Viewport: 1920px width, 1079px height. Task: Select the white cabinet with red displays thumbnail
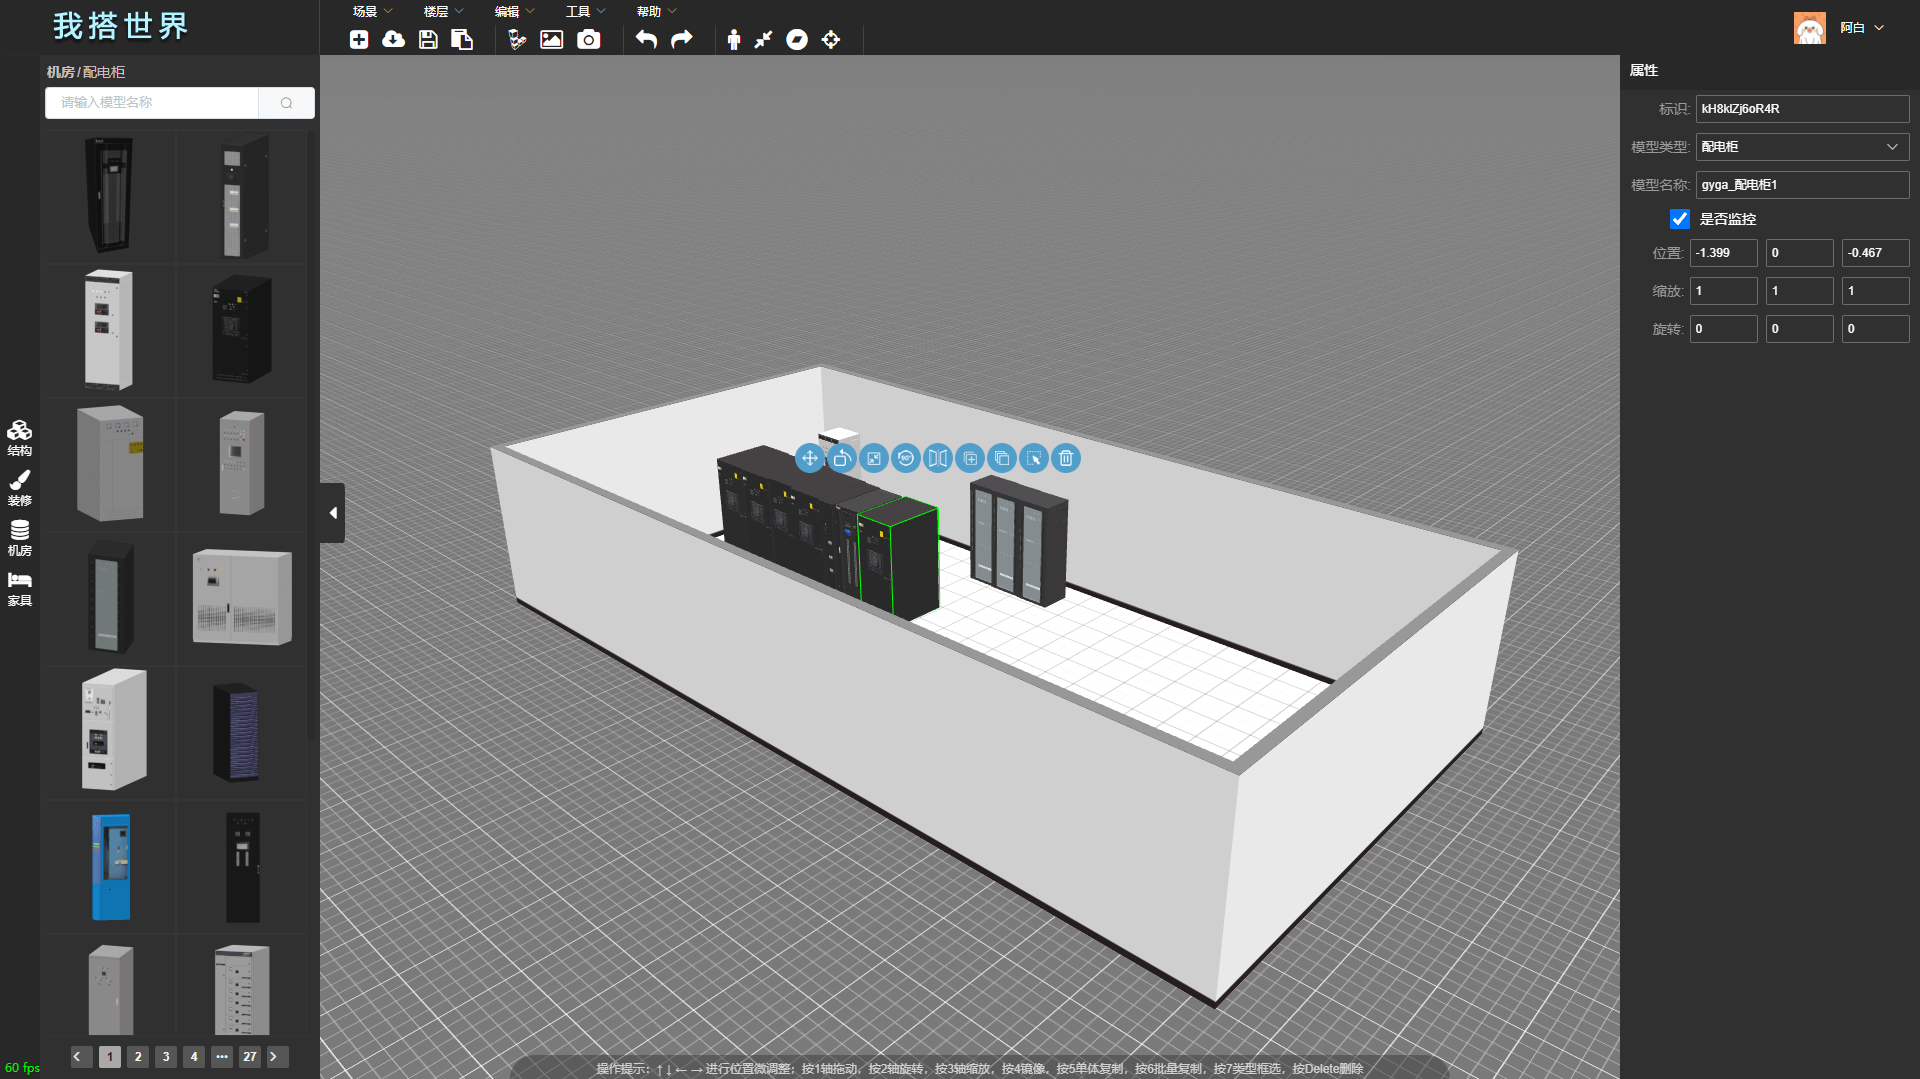point(109,330)
